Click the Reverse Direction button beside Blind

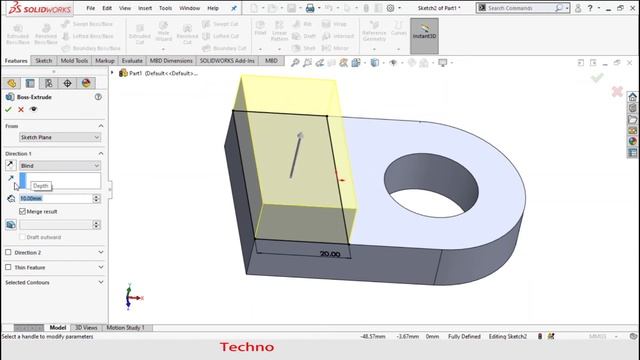pyautogui.click(x=11, y=165)
